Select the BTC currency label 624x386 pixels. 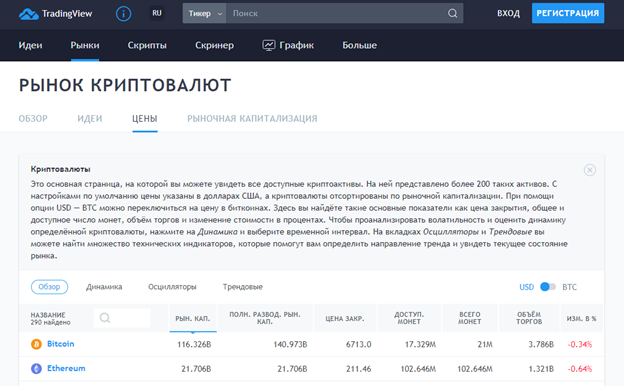click(x=569, y=287)
